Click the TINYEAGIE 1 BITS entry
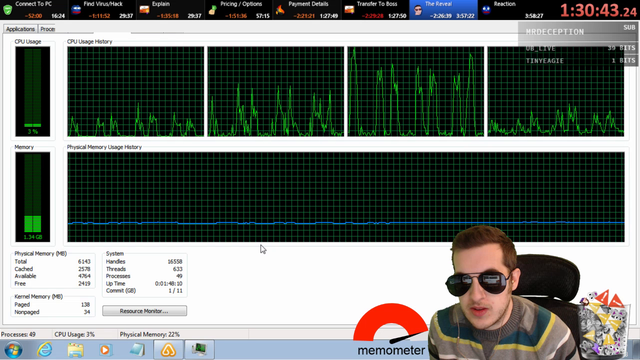Viewport: 640px width, 360px height. pos(580,60)
